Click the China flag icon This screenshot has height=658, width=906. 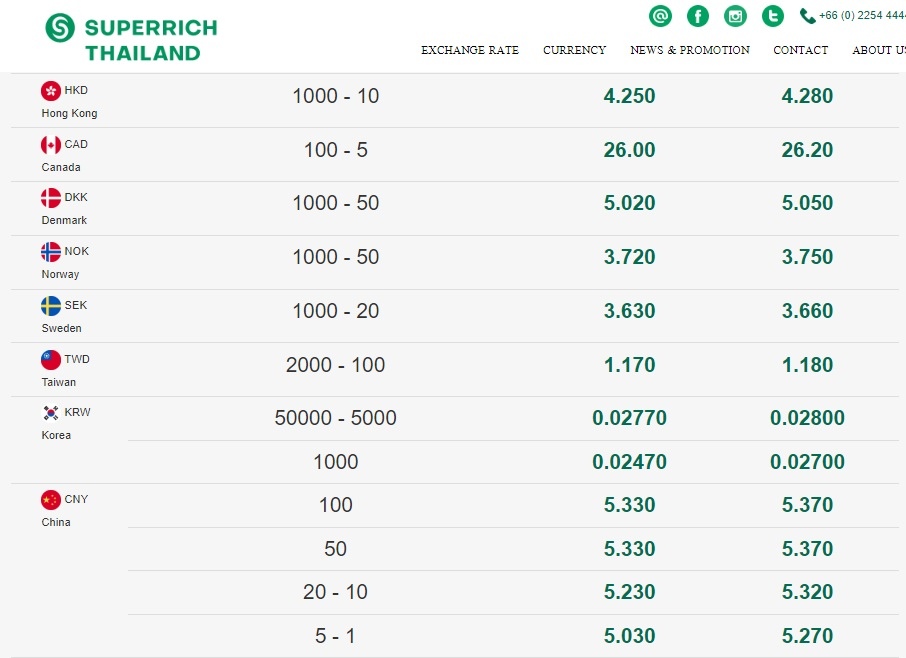[51, 500]
